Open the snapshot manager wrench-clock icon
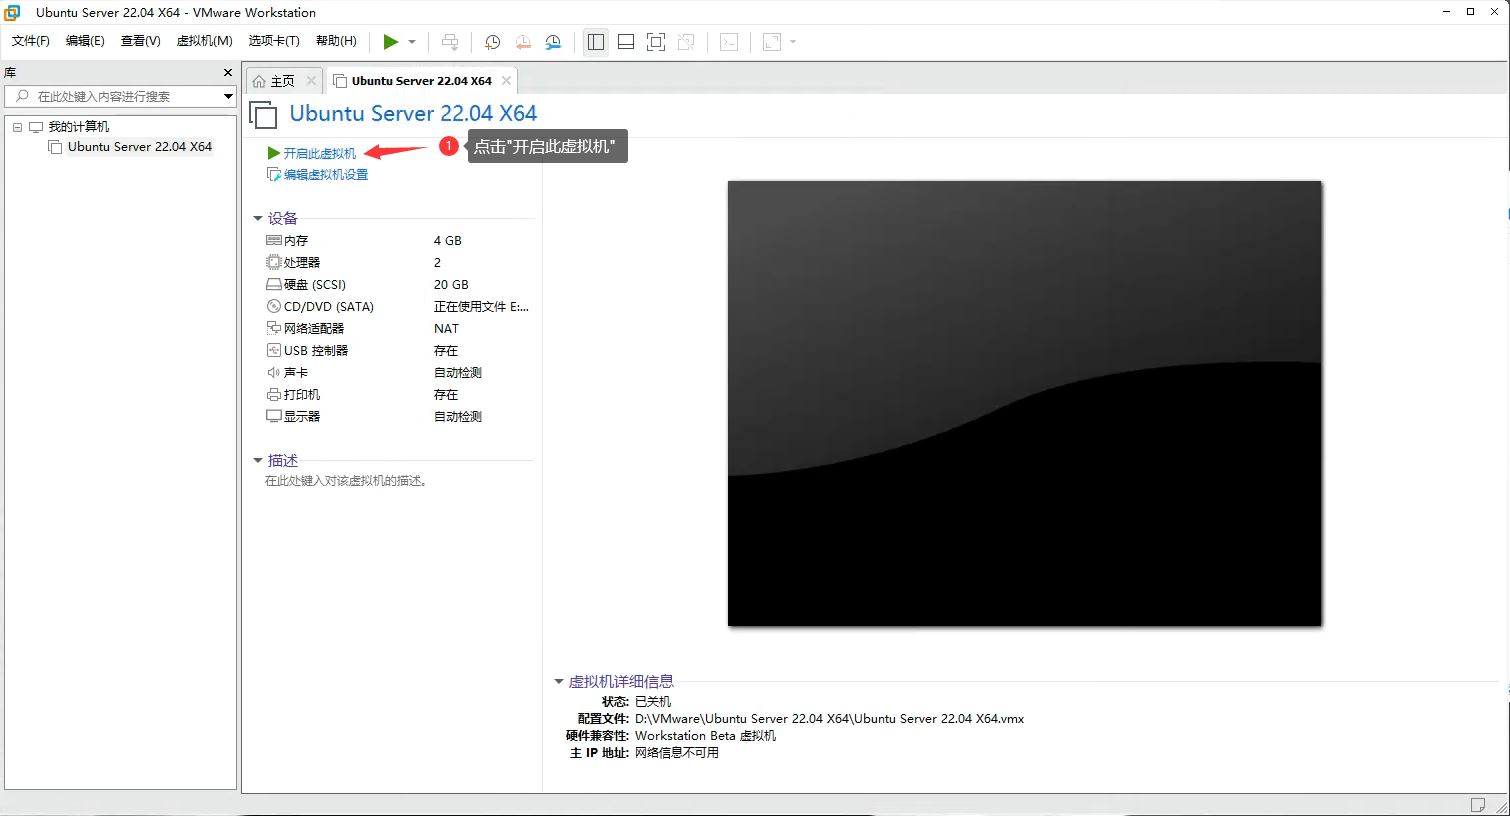1510x816 pixels. (553, 42)
